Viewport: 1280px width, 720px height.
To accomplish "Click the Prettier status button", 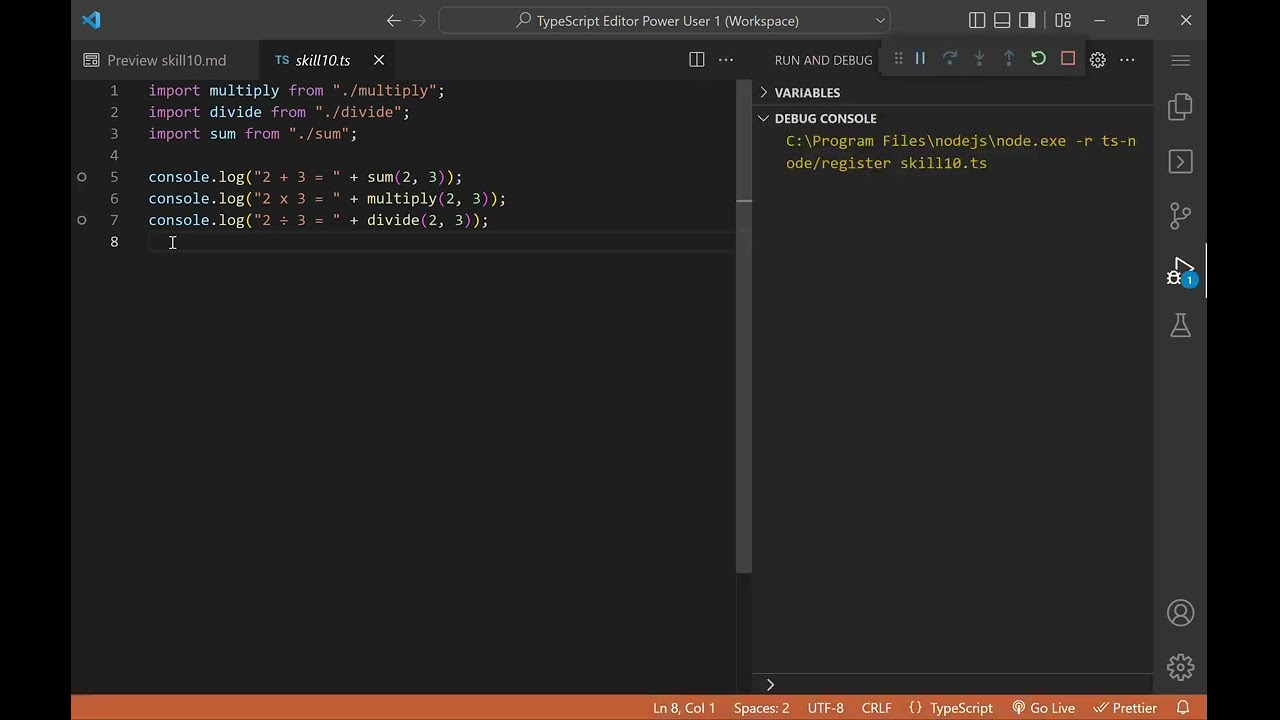I will [x=1125, y=708].
